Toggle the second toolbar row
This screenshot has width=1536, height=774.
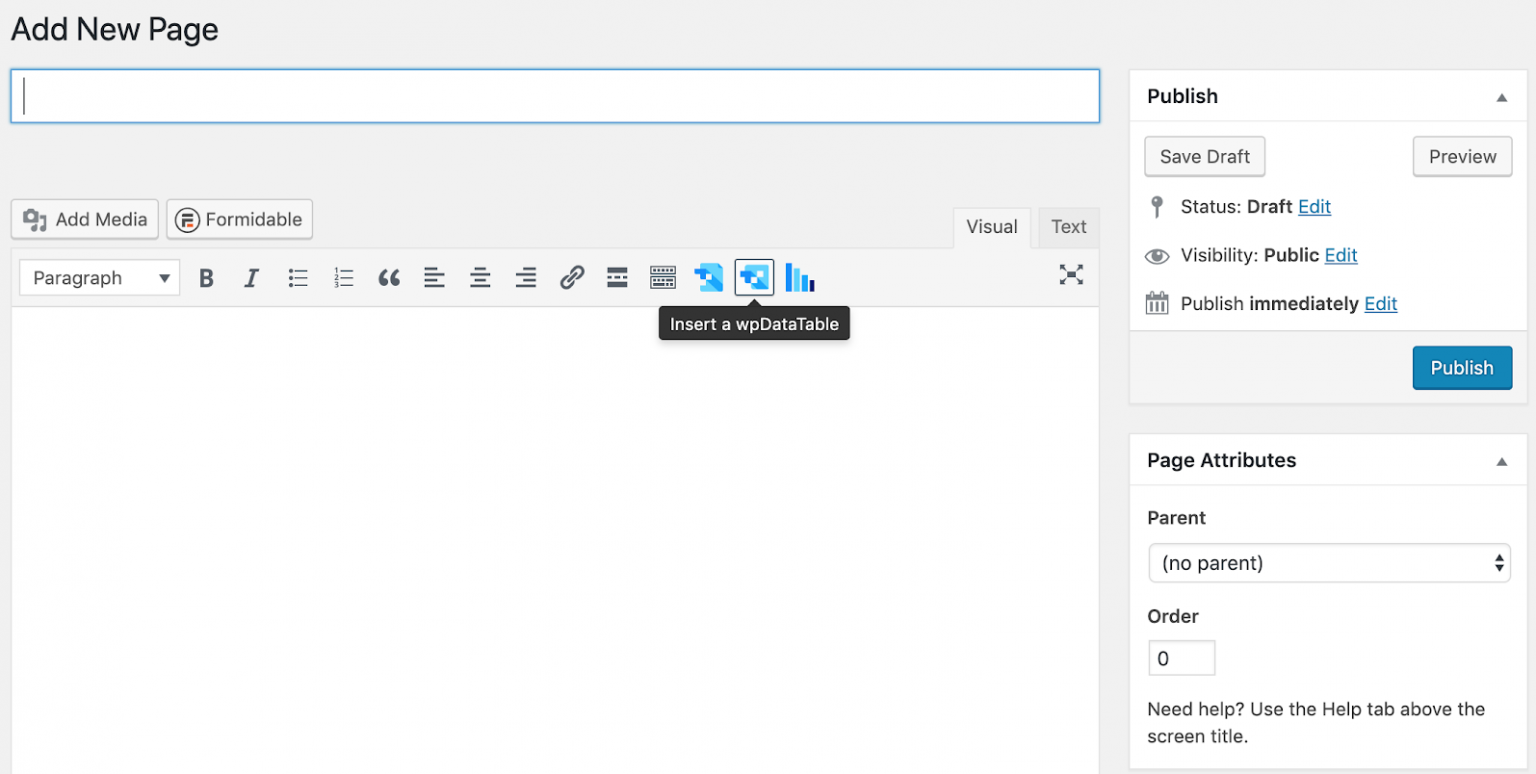click(663, 277)
